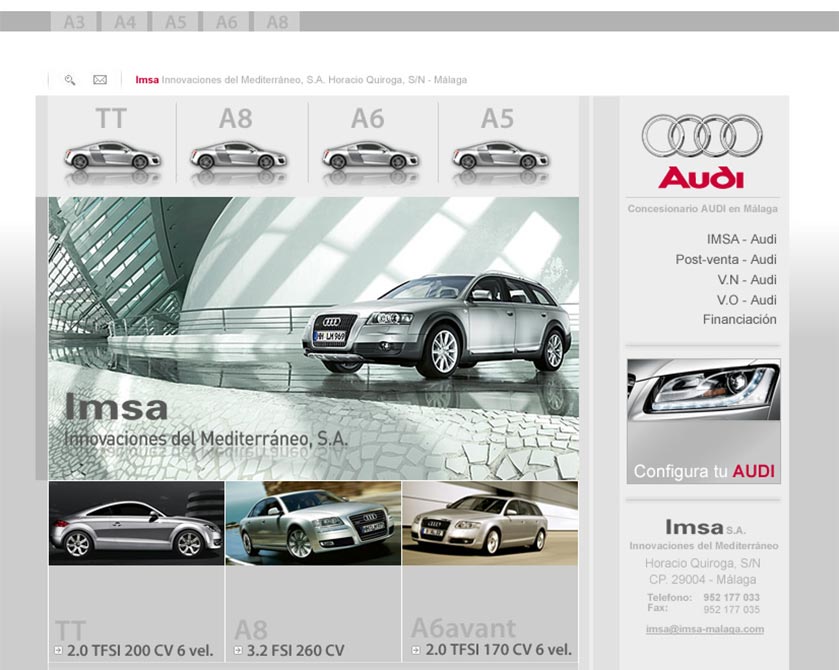839x670 pixels.
Task: Click the headlight image in sidebar
Action: pyautogui.click(x=704, y=390)
